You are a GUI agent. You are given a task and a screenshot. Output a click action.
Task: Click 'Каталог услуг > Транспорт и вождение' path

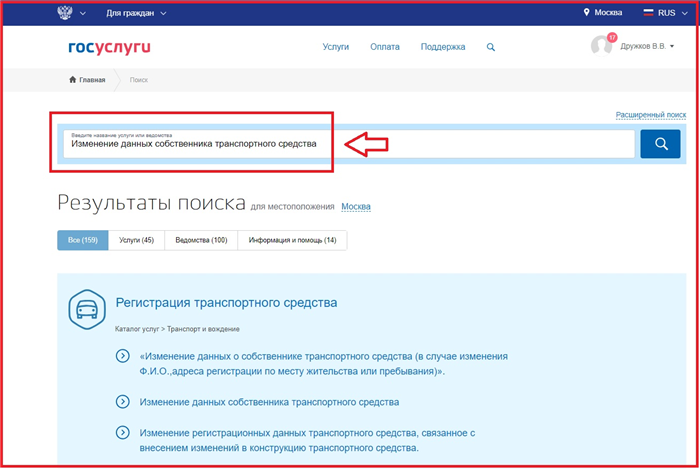177,329
